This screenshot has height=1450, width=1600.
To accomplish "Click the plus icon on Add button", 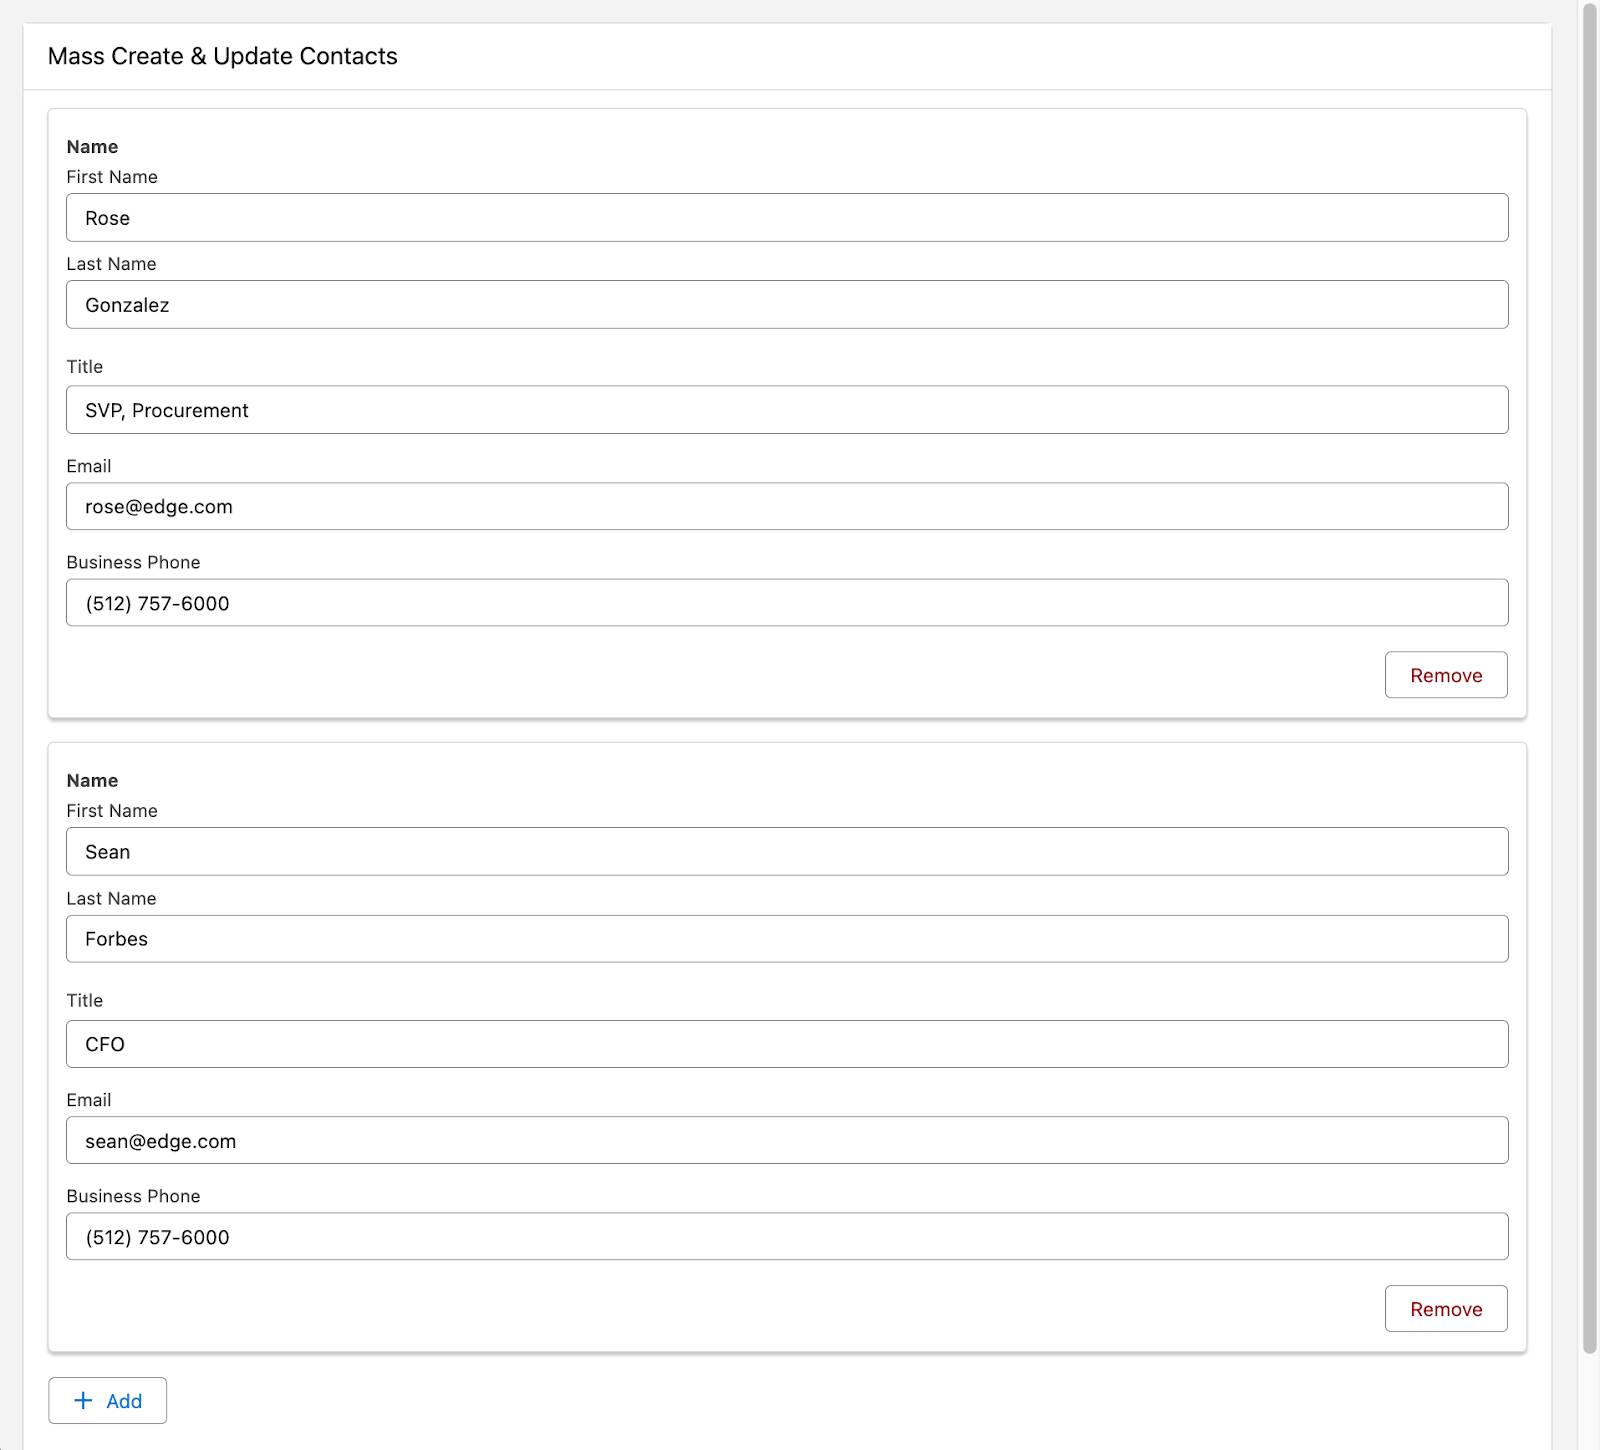I will coord(84,1401).
